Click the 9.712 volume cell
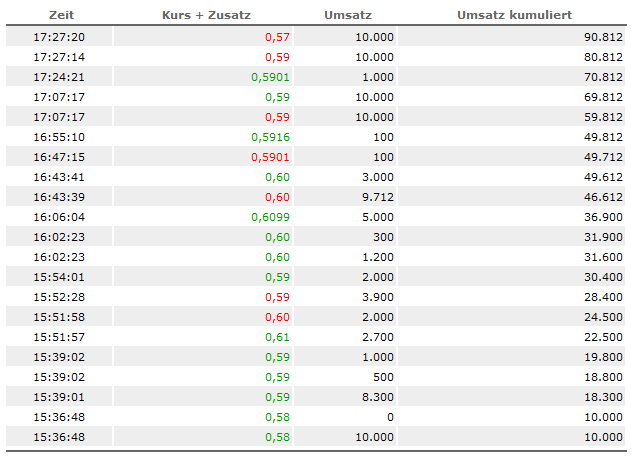 [x=377, y=197]
